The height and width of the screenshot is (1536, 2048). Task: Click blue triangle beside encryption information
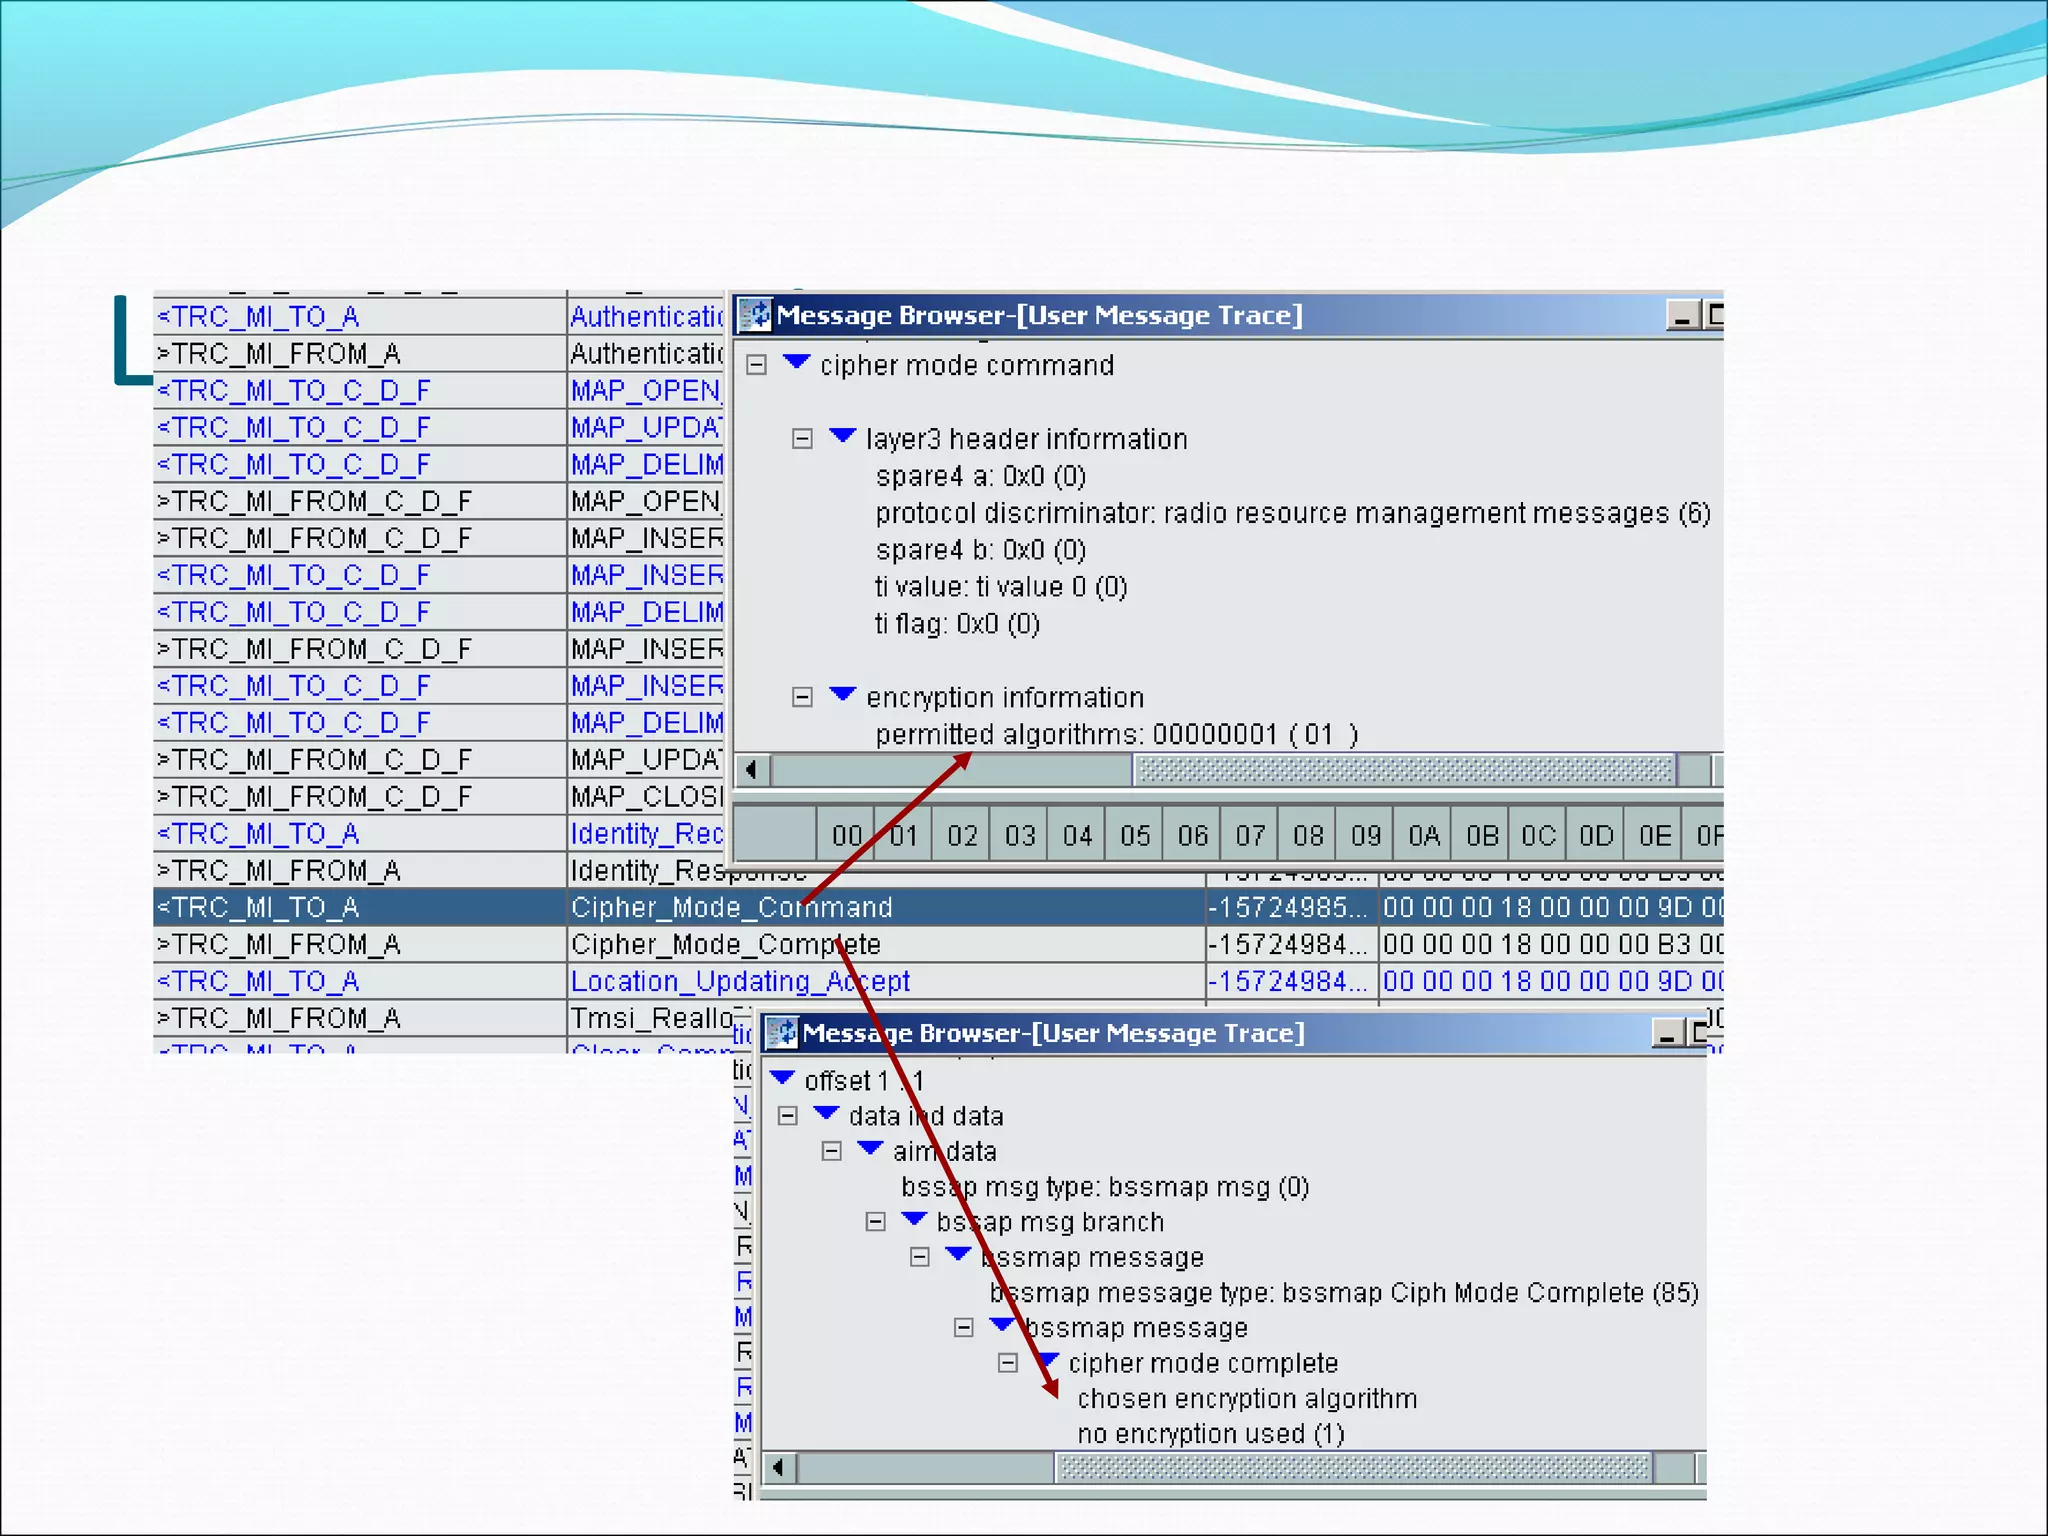(843, 694)
